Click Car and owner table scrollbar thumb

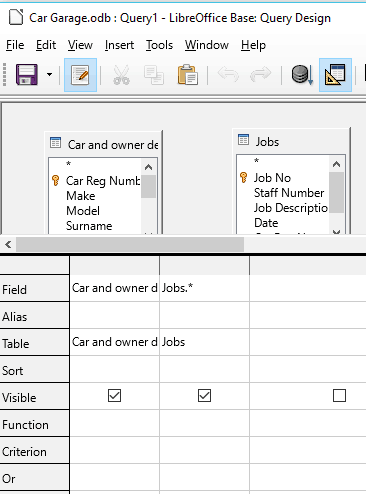pyautogui.click(x=148, y=186)
